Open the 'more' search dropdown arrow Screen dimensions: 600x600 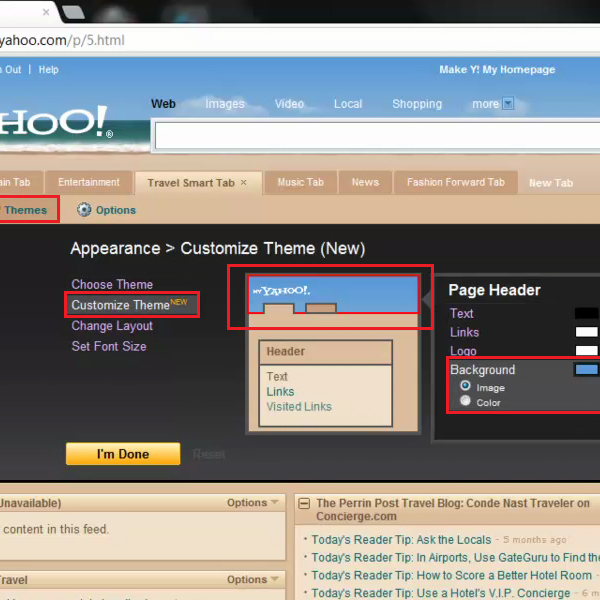point(508,103)
